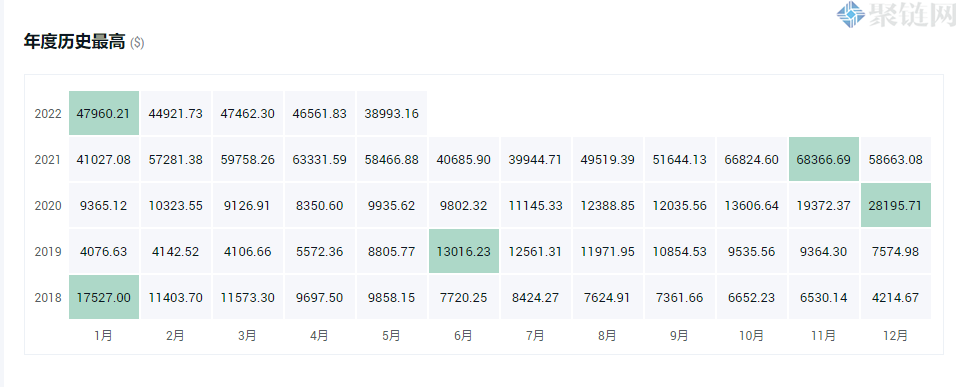Click the value 9802.32

(x=463, y=205)
